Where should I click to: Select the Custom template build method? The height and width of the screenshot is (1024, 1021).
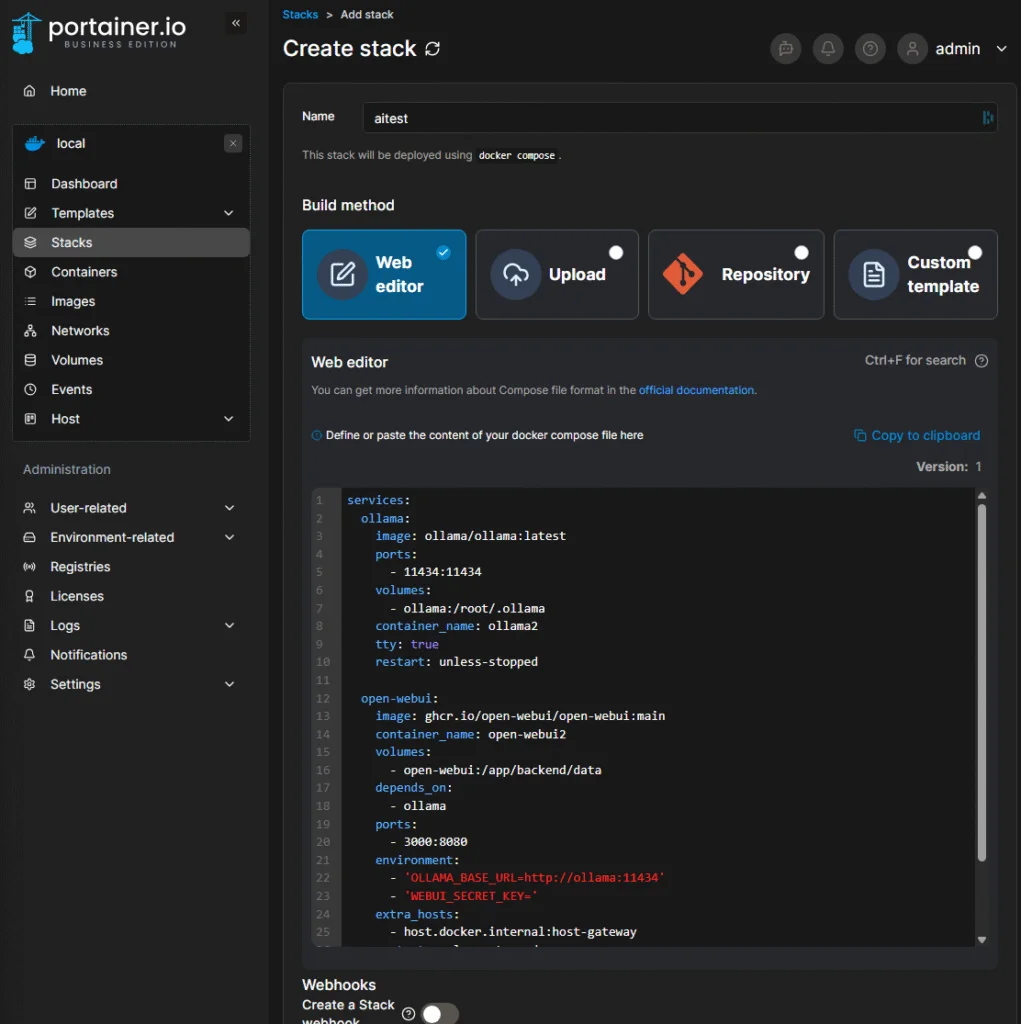pos(916,274)
